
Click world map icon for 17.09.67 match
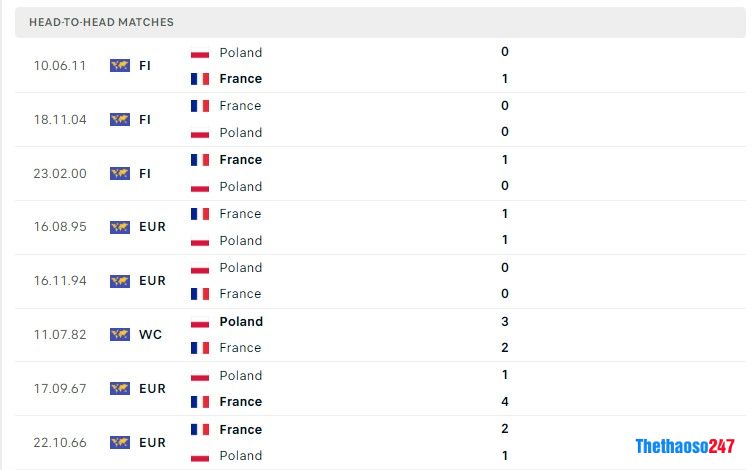tap(119, 388)
